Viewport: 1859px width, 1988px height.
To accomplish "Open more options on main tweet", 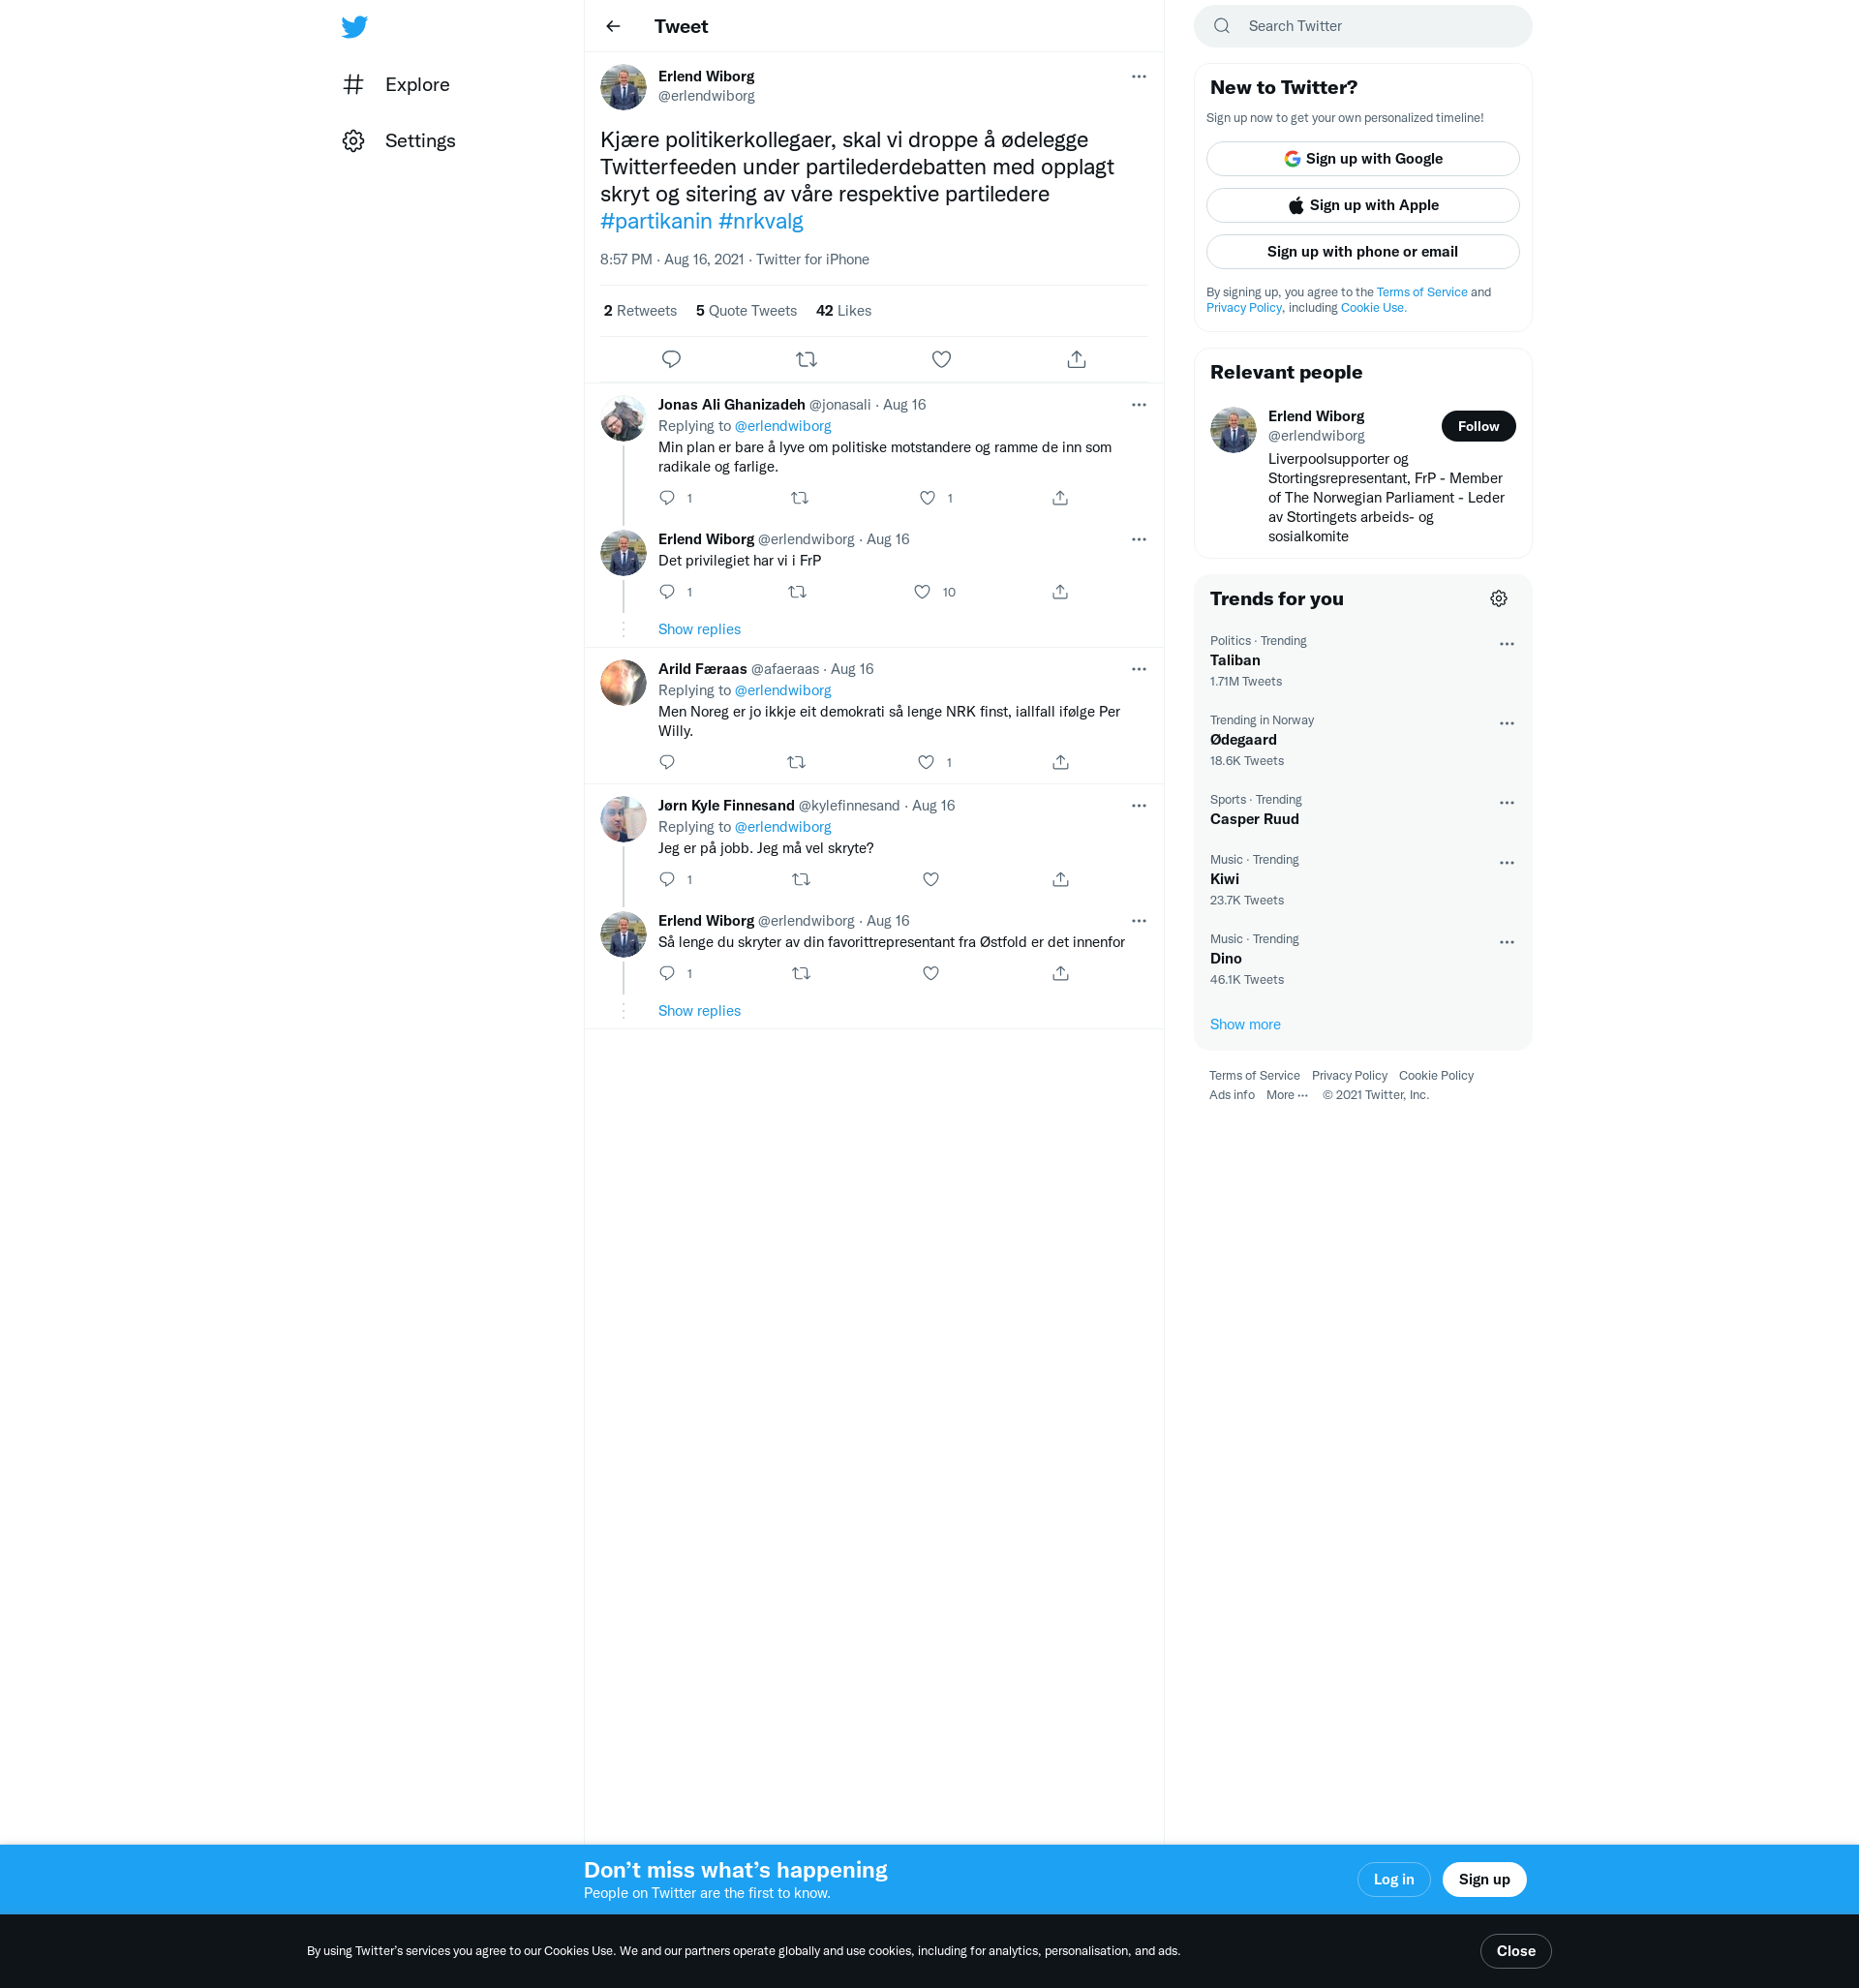I will pyautogui.click(x=1138, y=77).
